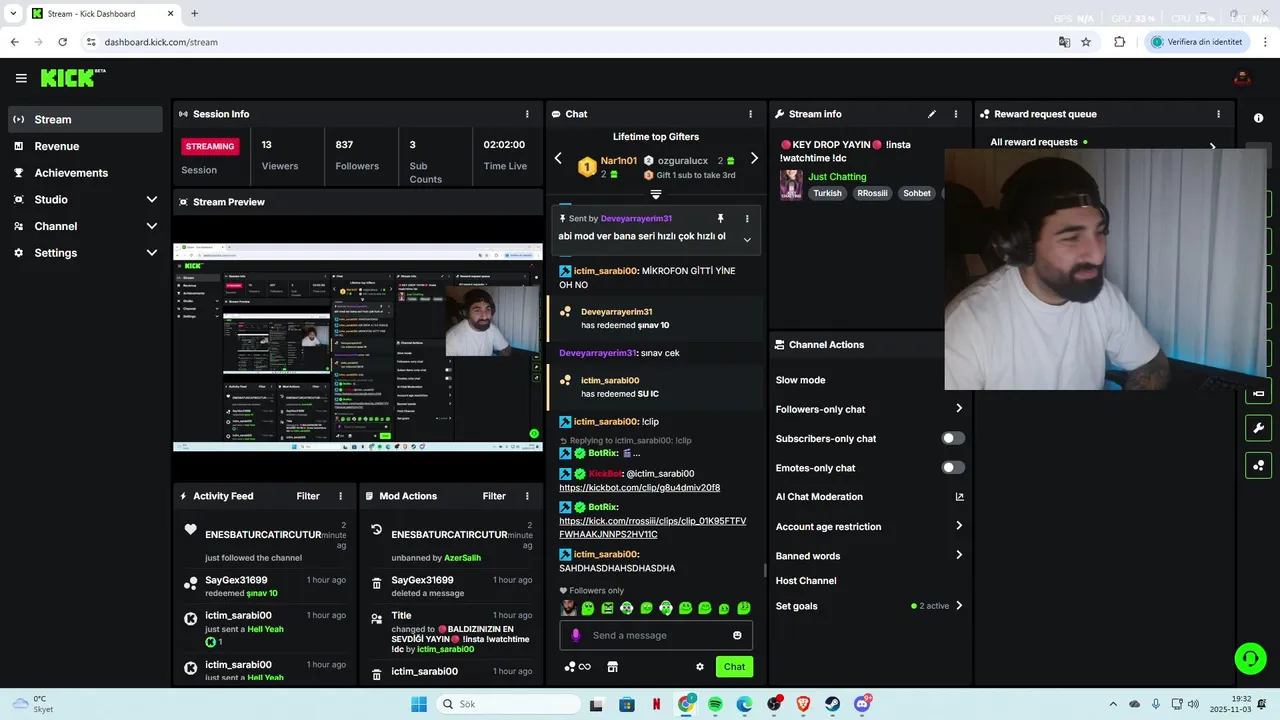Open a new browser tab
The image size is (1280, 720).
tap(194, 14)
